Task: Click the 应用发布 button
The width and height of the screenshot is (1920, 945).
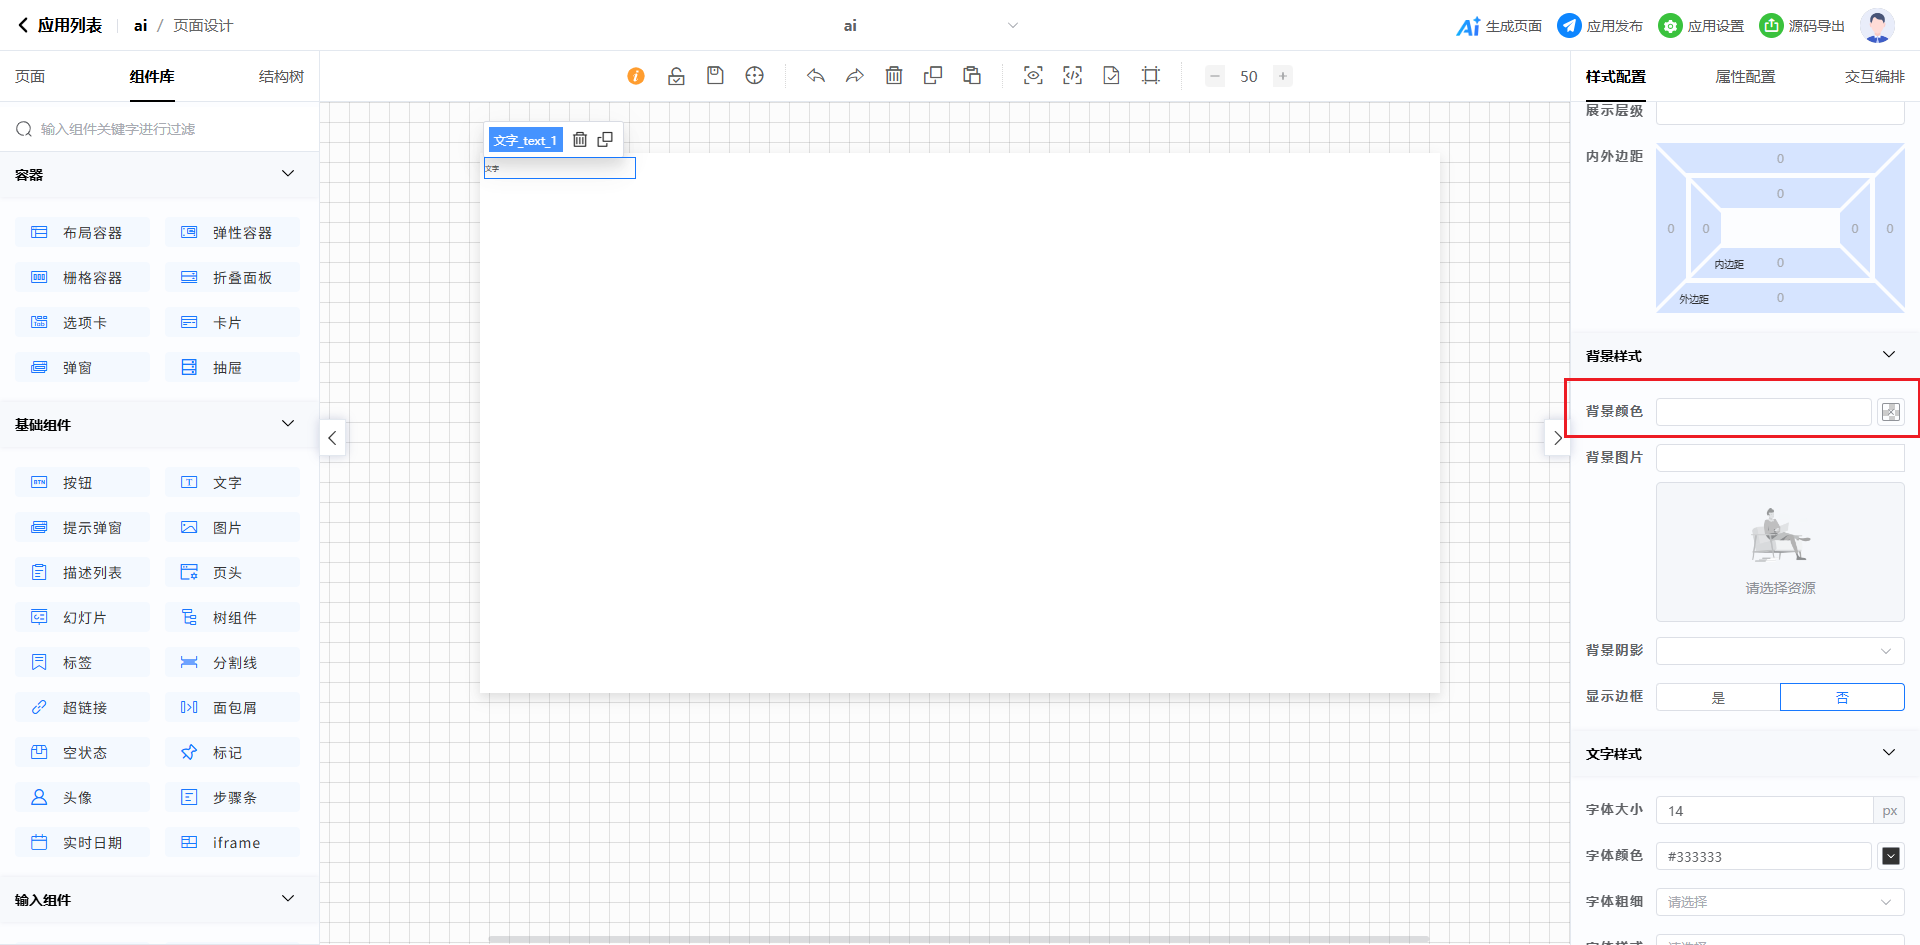Action: click(x=1600, y=26)
